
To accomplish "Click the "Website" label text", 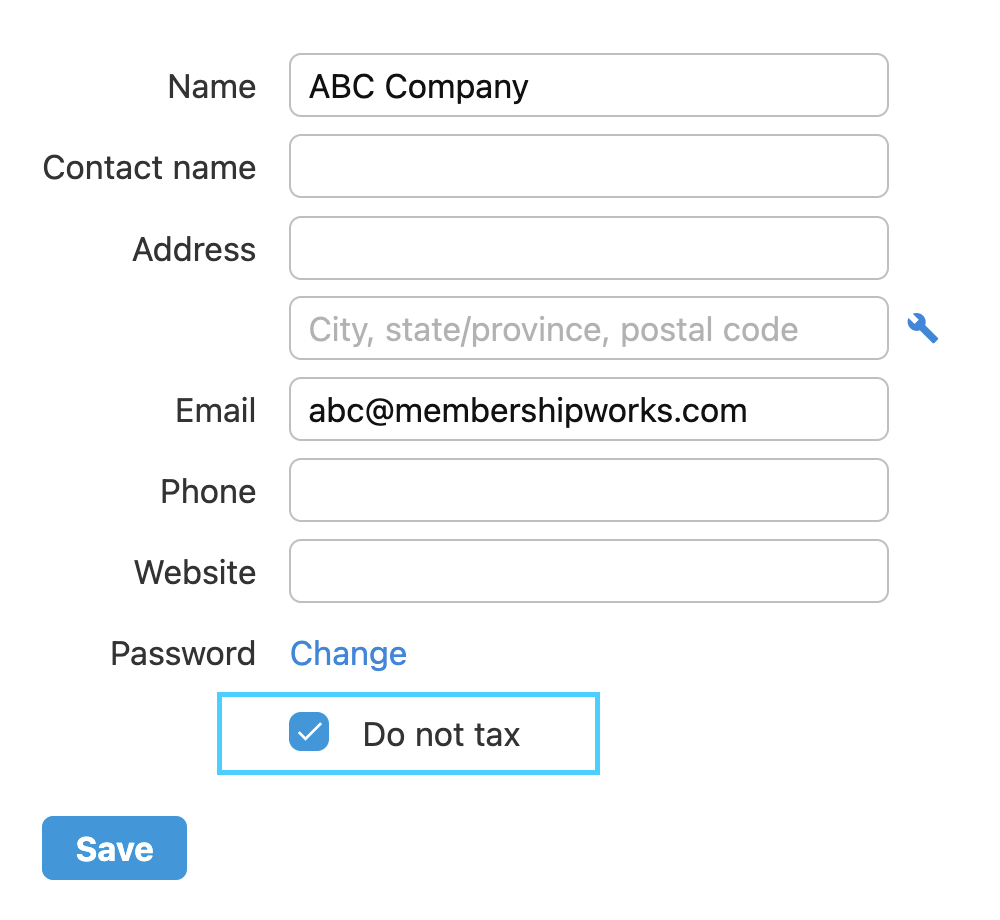I will click(x=195, y=573).
